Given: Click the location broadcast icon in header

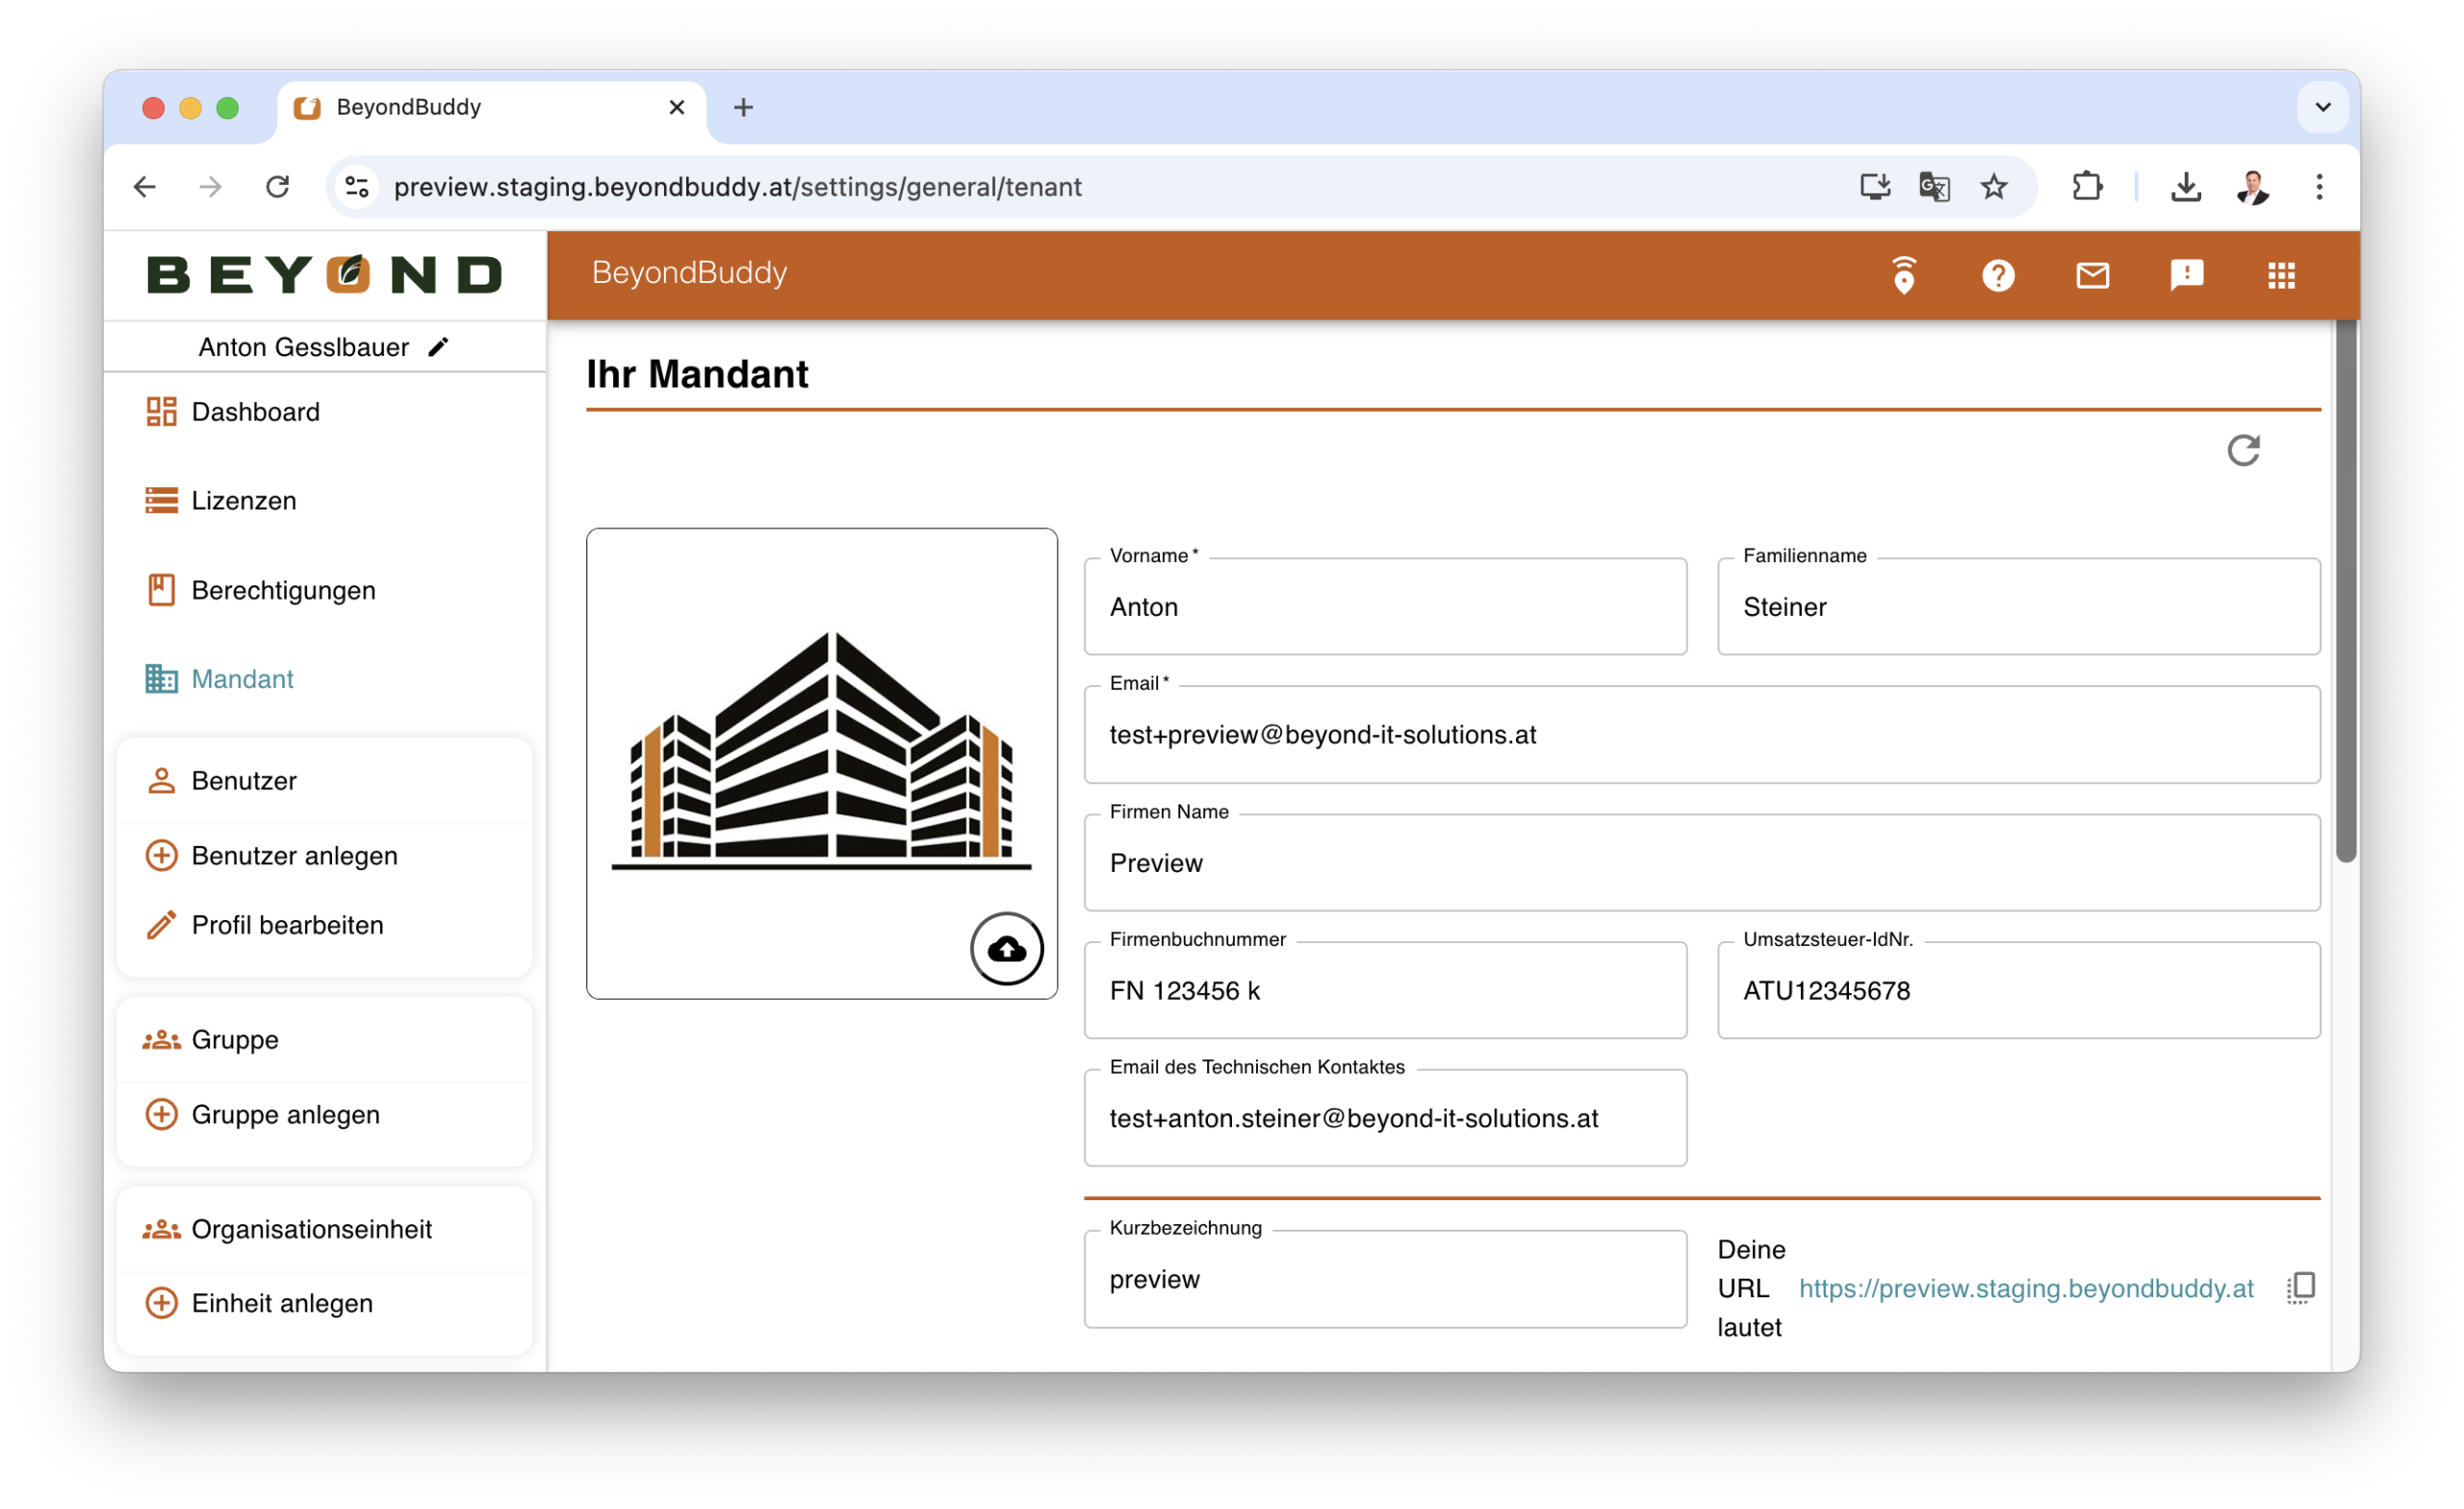Looking at the screenshot, I should pos(1903,275).
